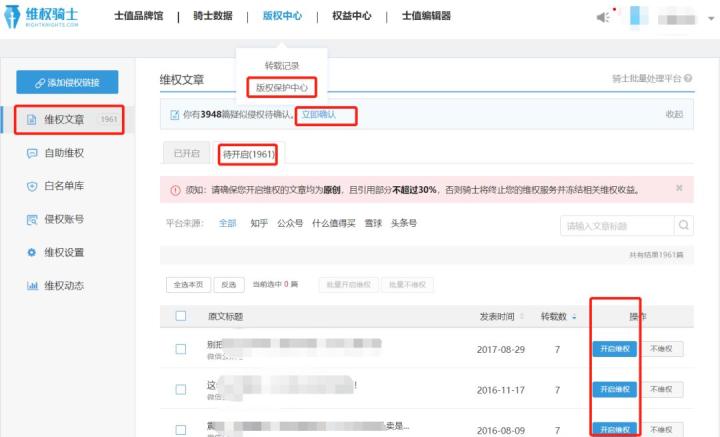720x437 pixels.
Task: Tick the checkbox for the 2017-08-29 article
Action: [x=181, y=349]
